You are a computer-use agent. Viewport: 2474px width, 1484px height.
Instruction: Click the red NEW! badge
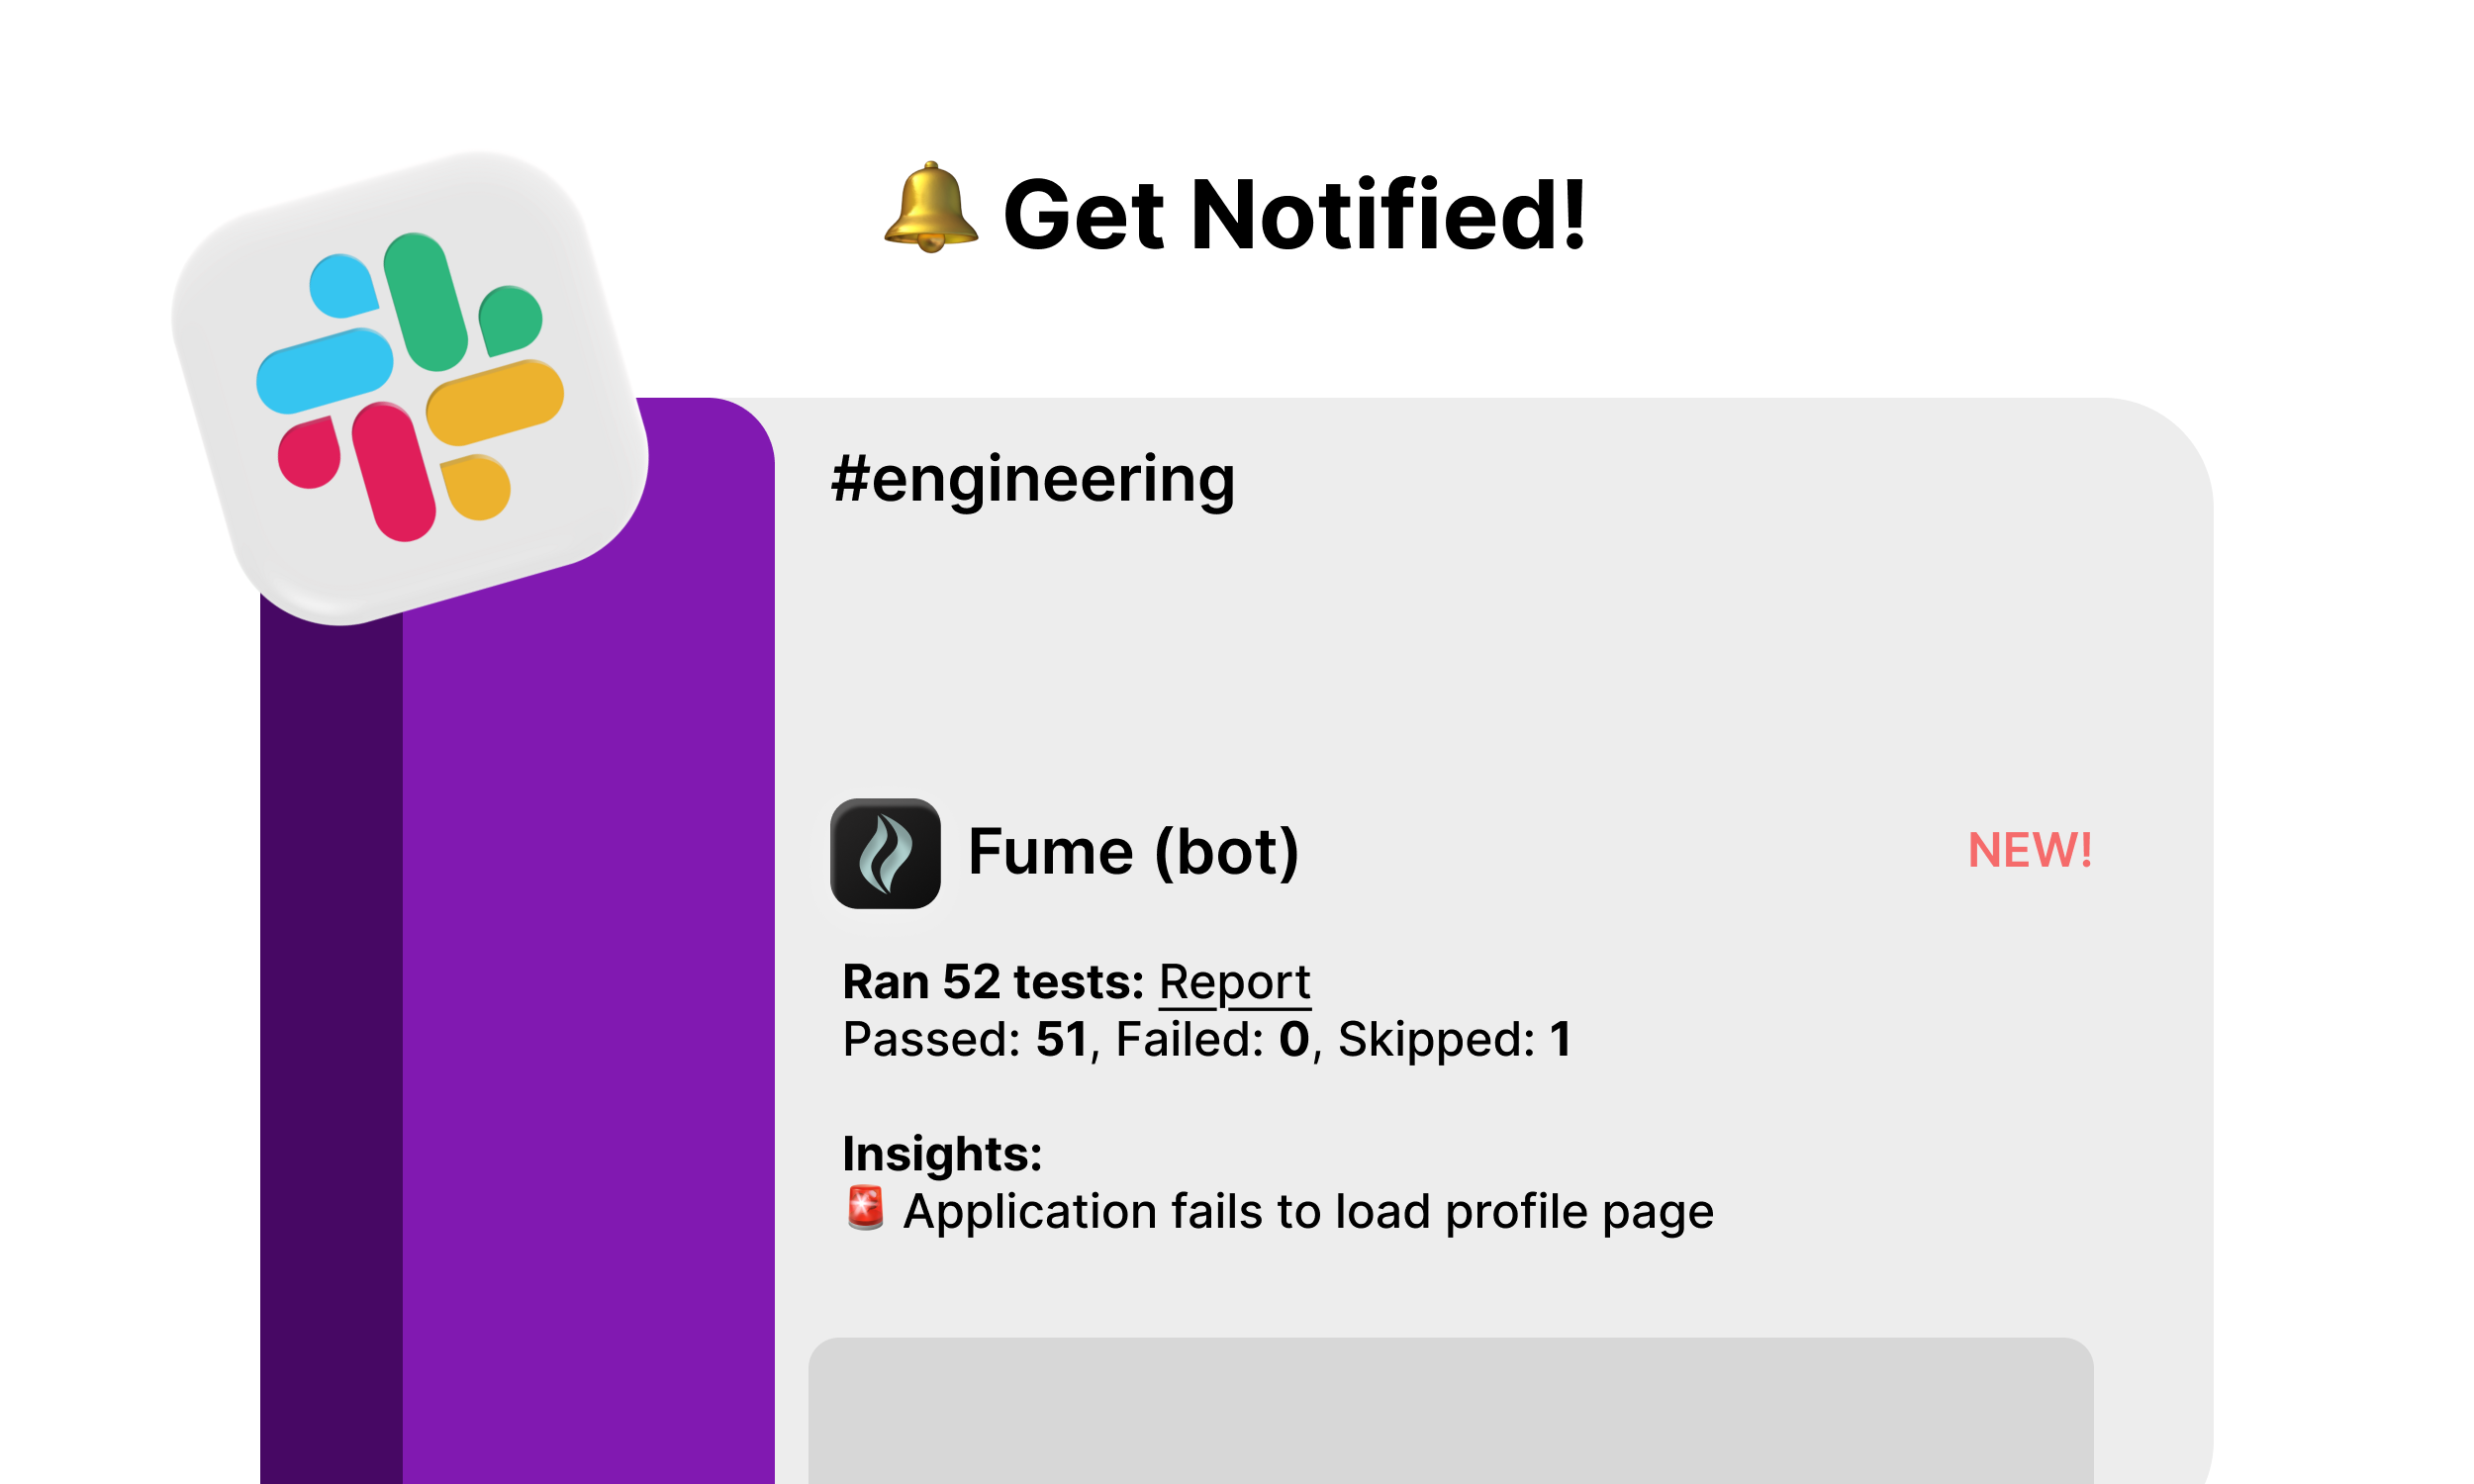tap(2029, 851)
